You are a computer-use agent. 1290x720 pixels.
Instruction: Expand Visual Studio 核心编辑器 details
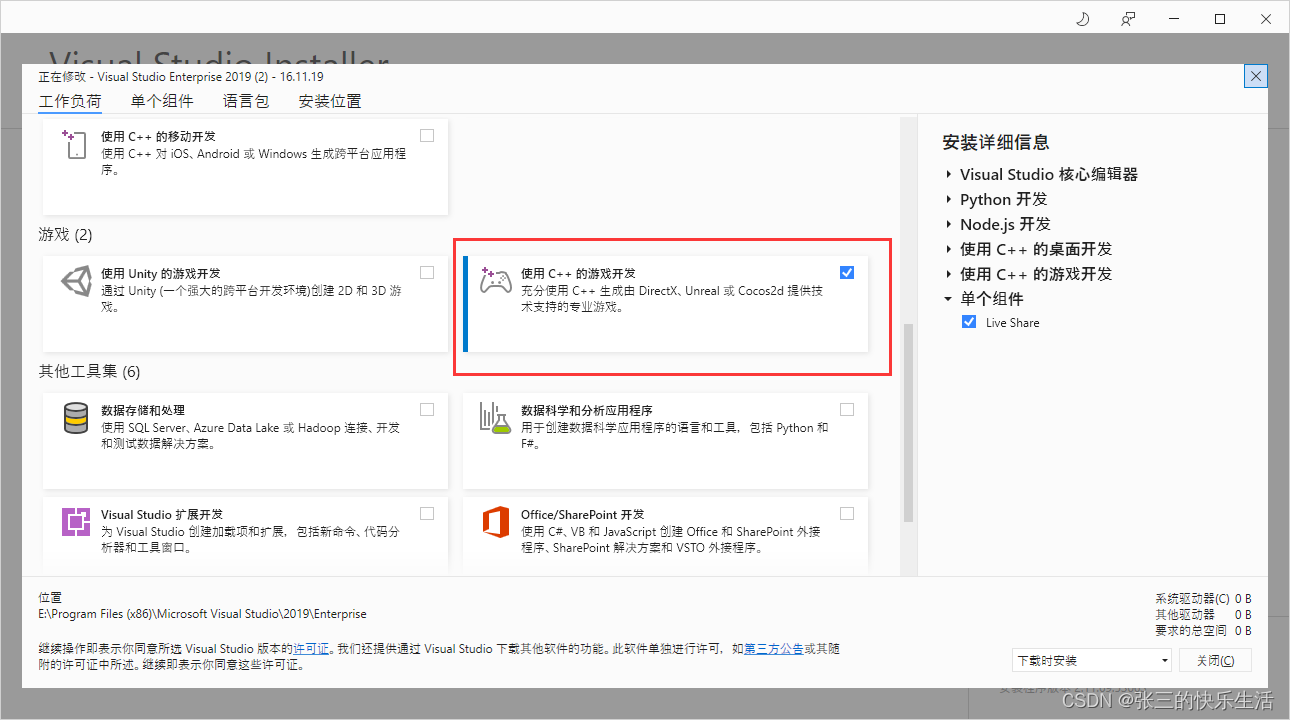[x=948, y=174]
